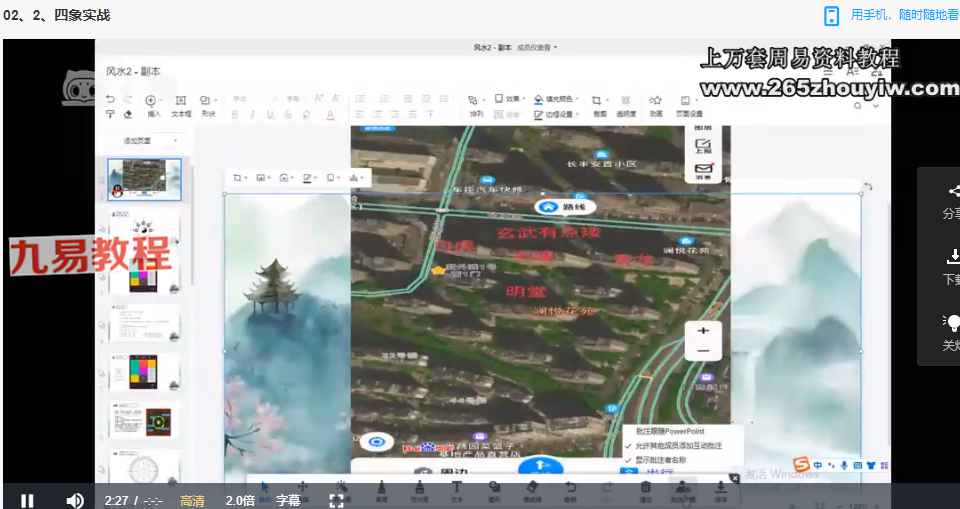
Task: Click the Sogou S input method icon
Action: [801, 465]
